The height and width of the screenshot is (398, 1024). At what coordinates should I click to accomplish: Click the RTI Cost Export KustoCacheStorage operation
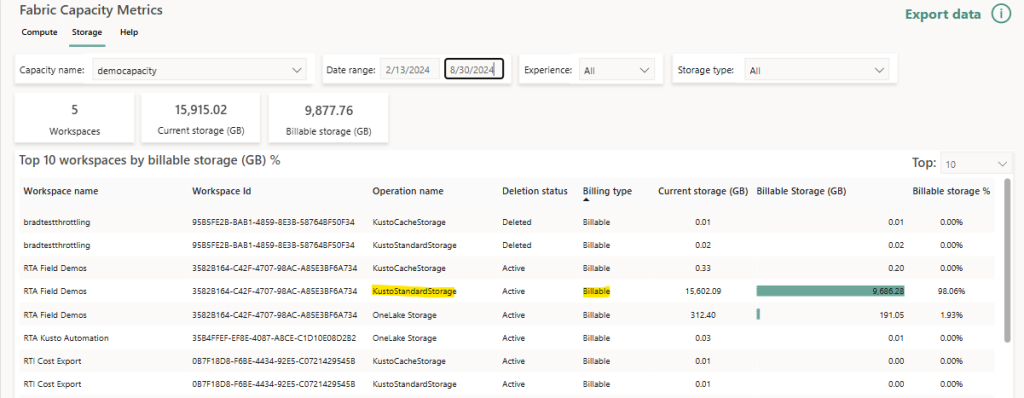(x=409, y=361)
